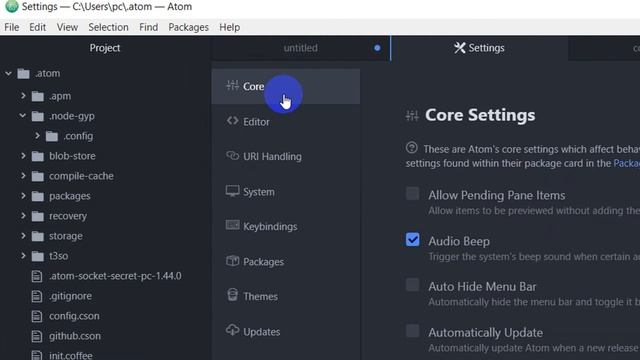Click the Settings tab tools icon
Screen dimensions: 640x360
460,48
